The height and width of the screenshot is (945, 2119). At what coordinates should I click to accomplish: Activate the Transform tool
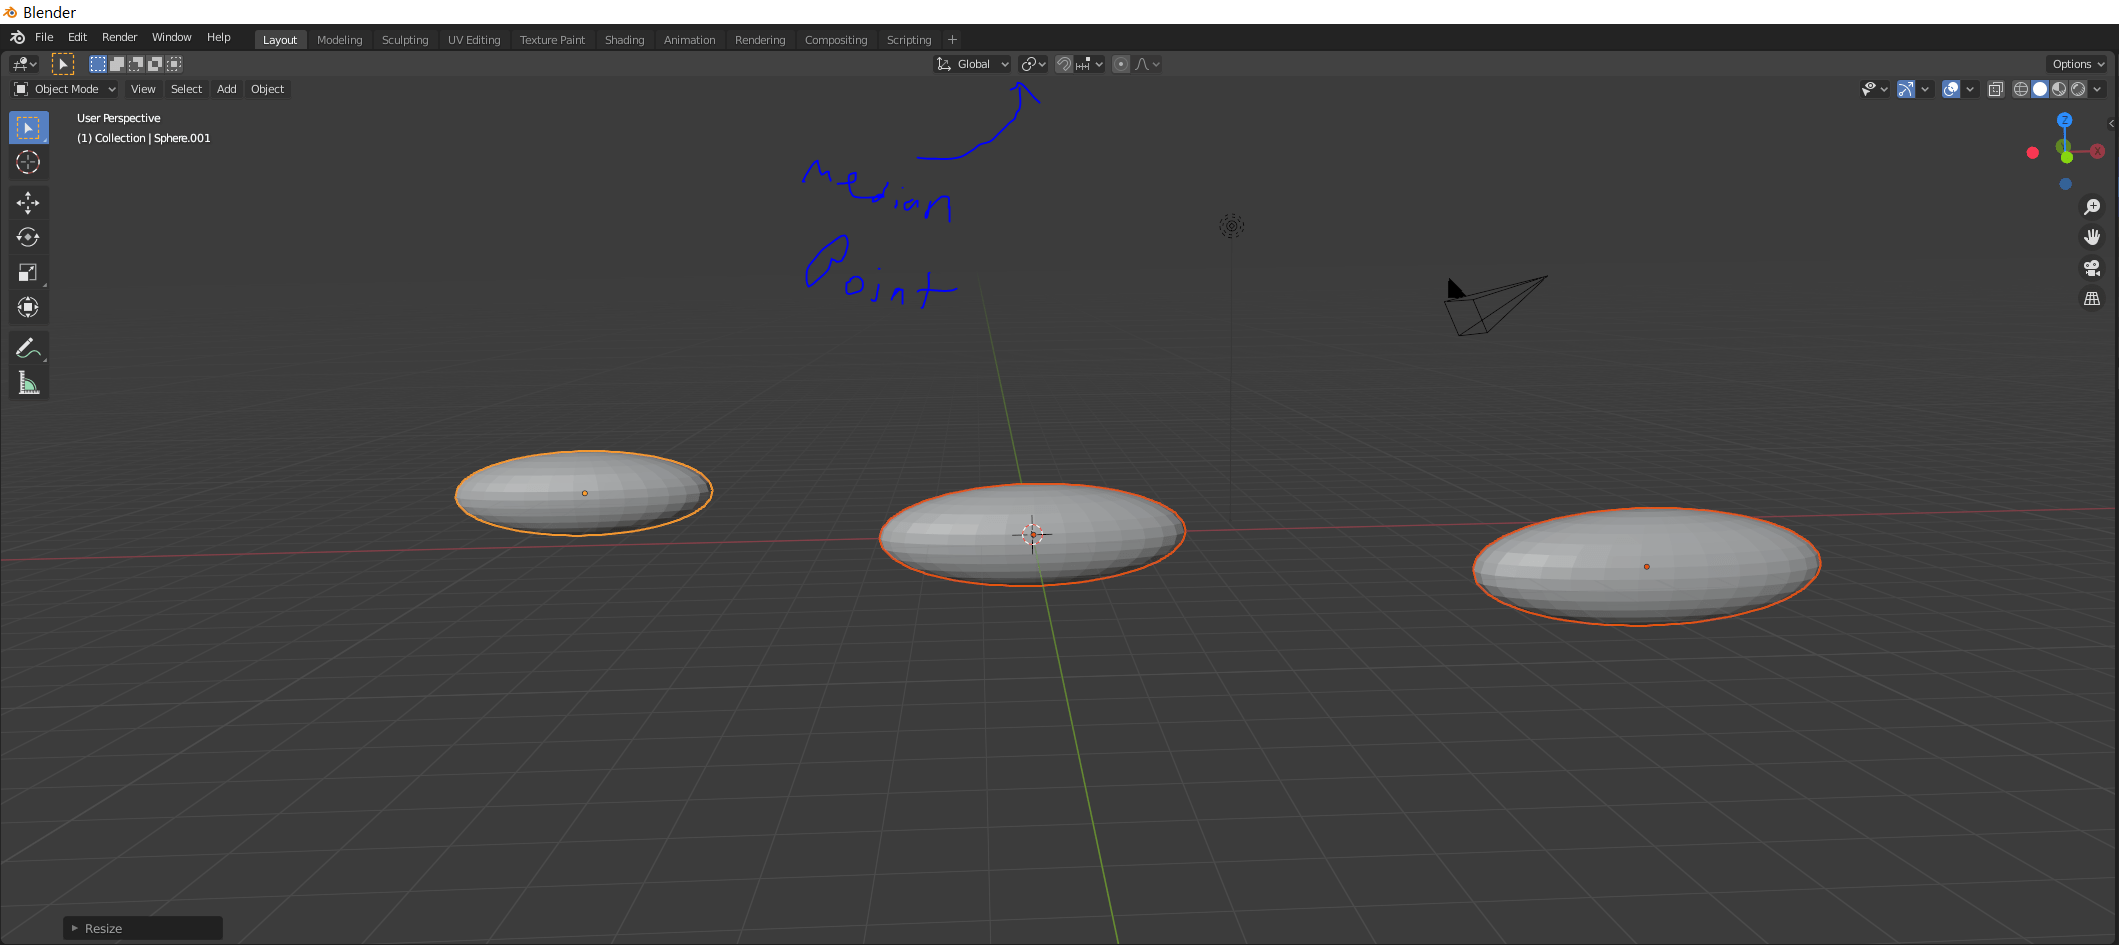coord(28,307)
